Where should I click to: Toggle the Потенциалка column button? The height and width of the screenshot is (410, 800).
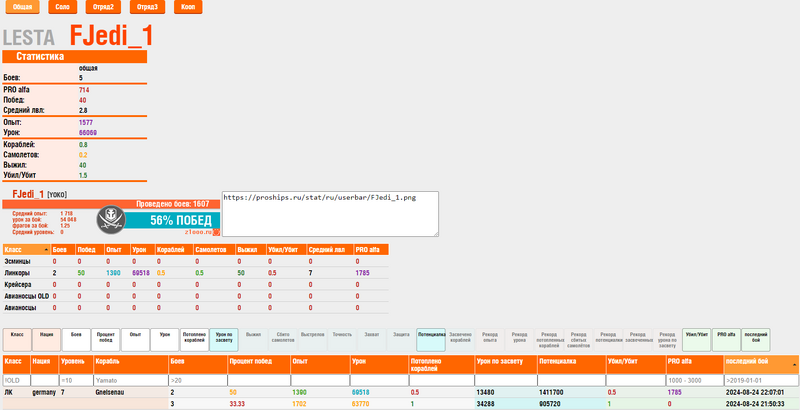coord(432,339)
